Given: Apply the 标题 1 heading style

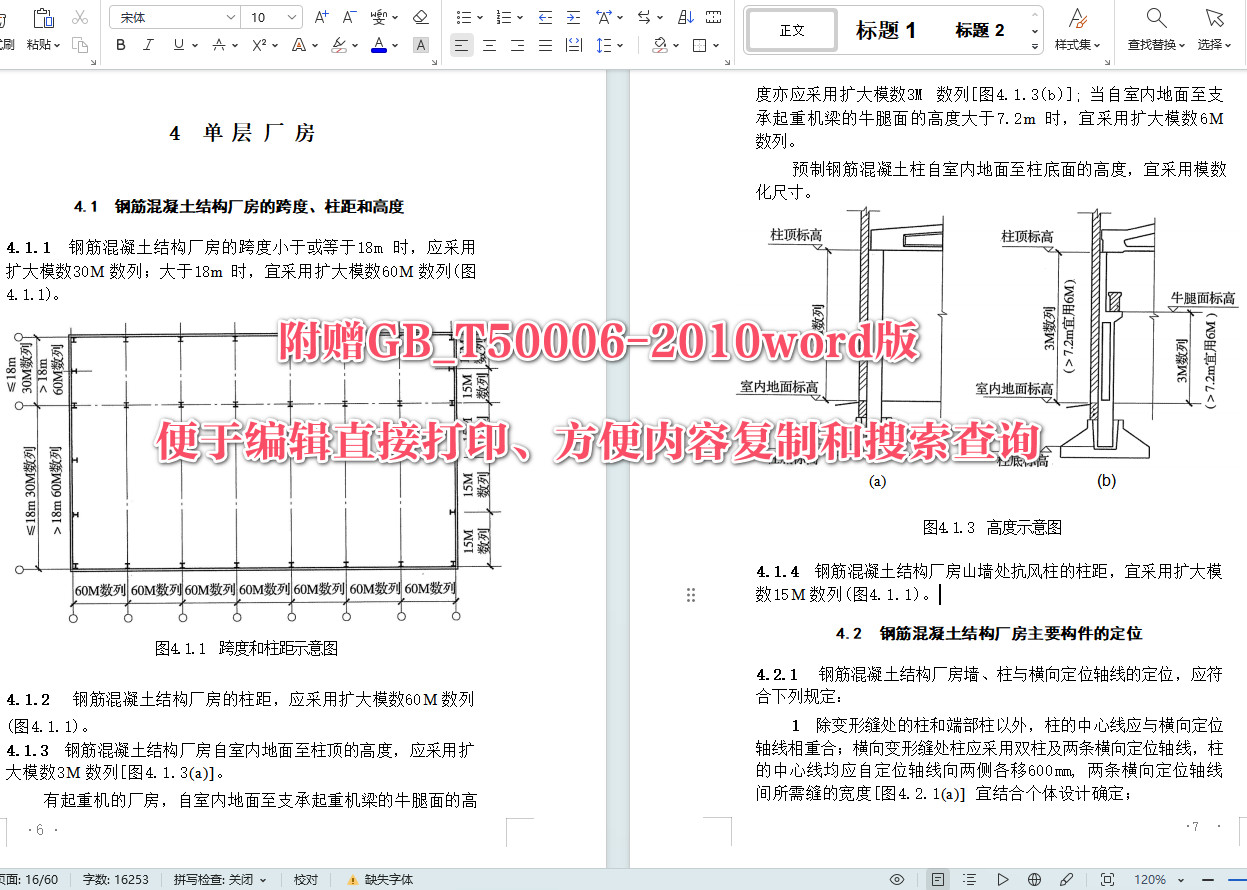Looking at the screenshot, I should (887, 30).
